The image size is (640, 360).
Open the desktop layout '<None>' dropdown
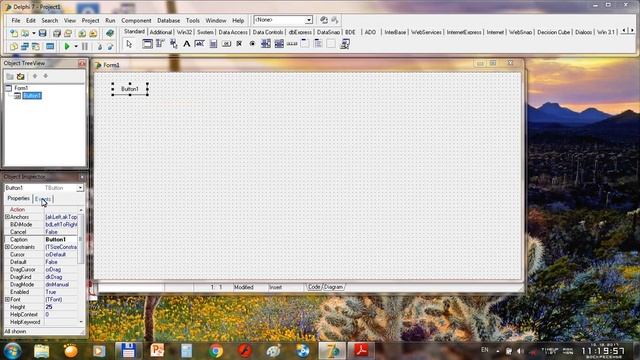pos(309,20)
